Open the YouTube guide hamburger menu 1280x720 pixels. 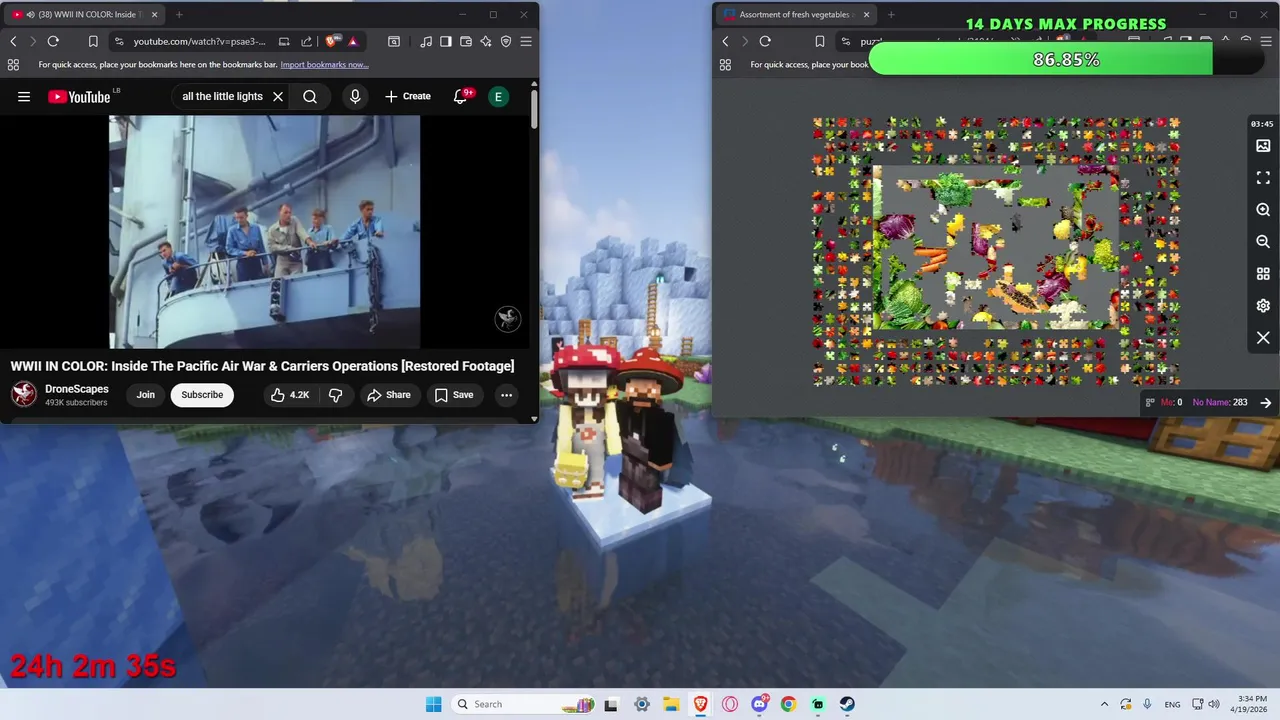24,97
